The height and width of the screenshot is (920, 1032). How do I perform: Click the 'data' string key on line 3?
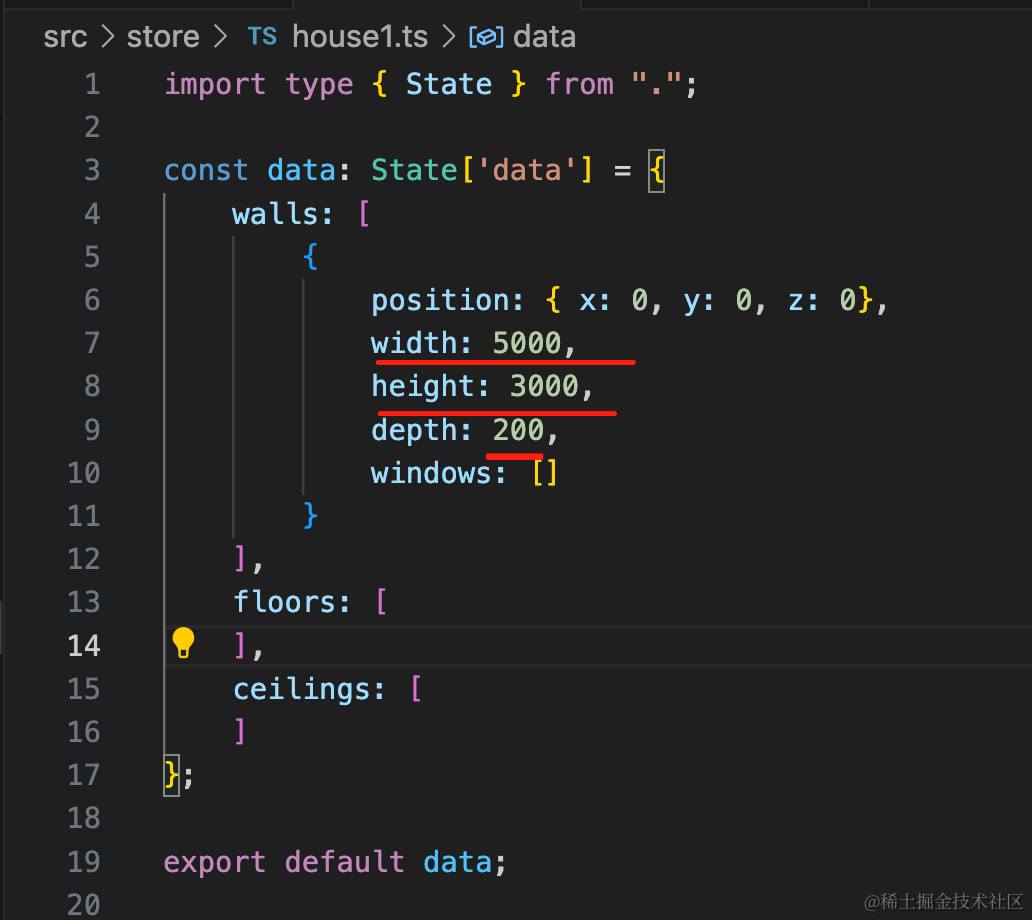point(527,170)
